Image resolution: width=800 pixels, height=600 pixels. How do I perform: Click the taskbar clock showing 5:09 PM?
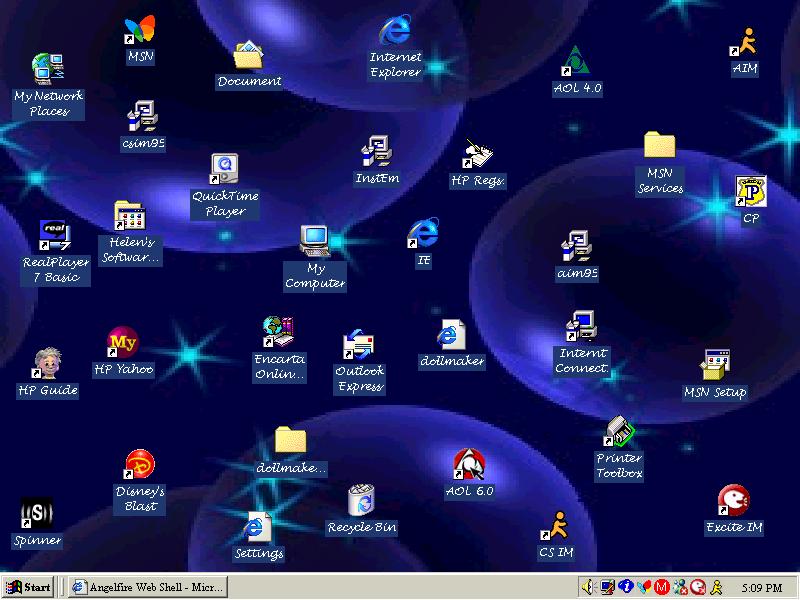coord(762,587)
